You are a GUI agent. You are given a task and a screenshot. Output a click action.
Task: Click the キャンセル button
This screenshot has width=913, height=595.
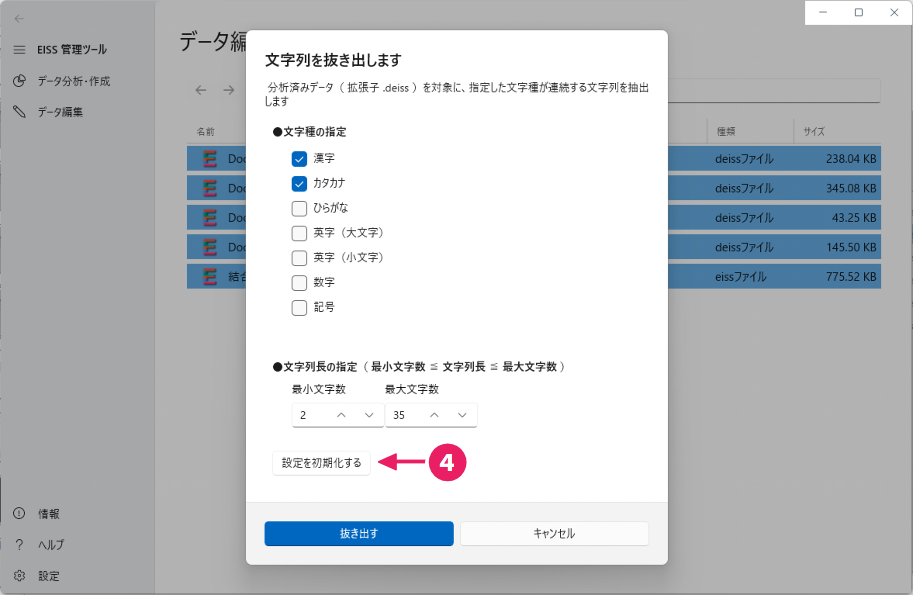554,534
